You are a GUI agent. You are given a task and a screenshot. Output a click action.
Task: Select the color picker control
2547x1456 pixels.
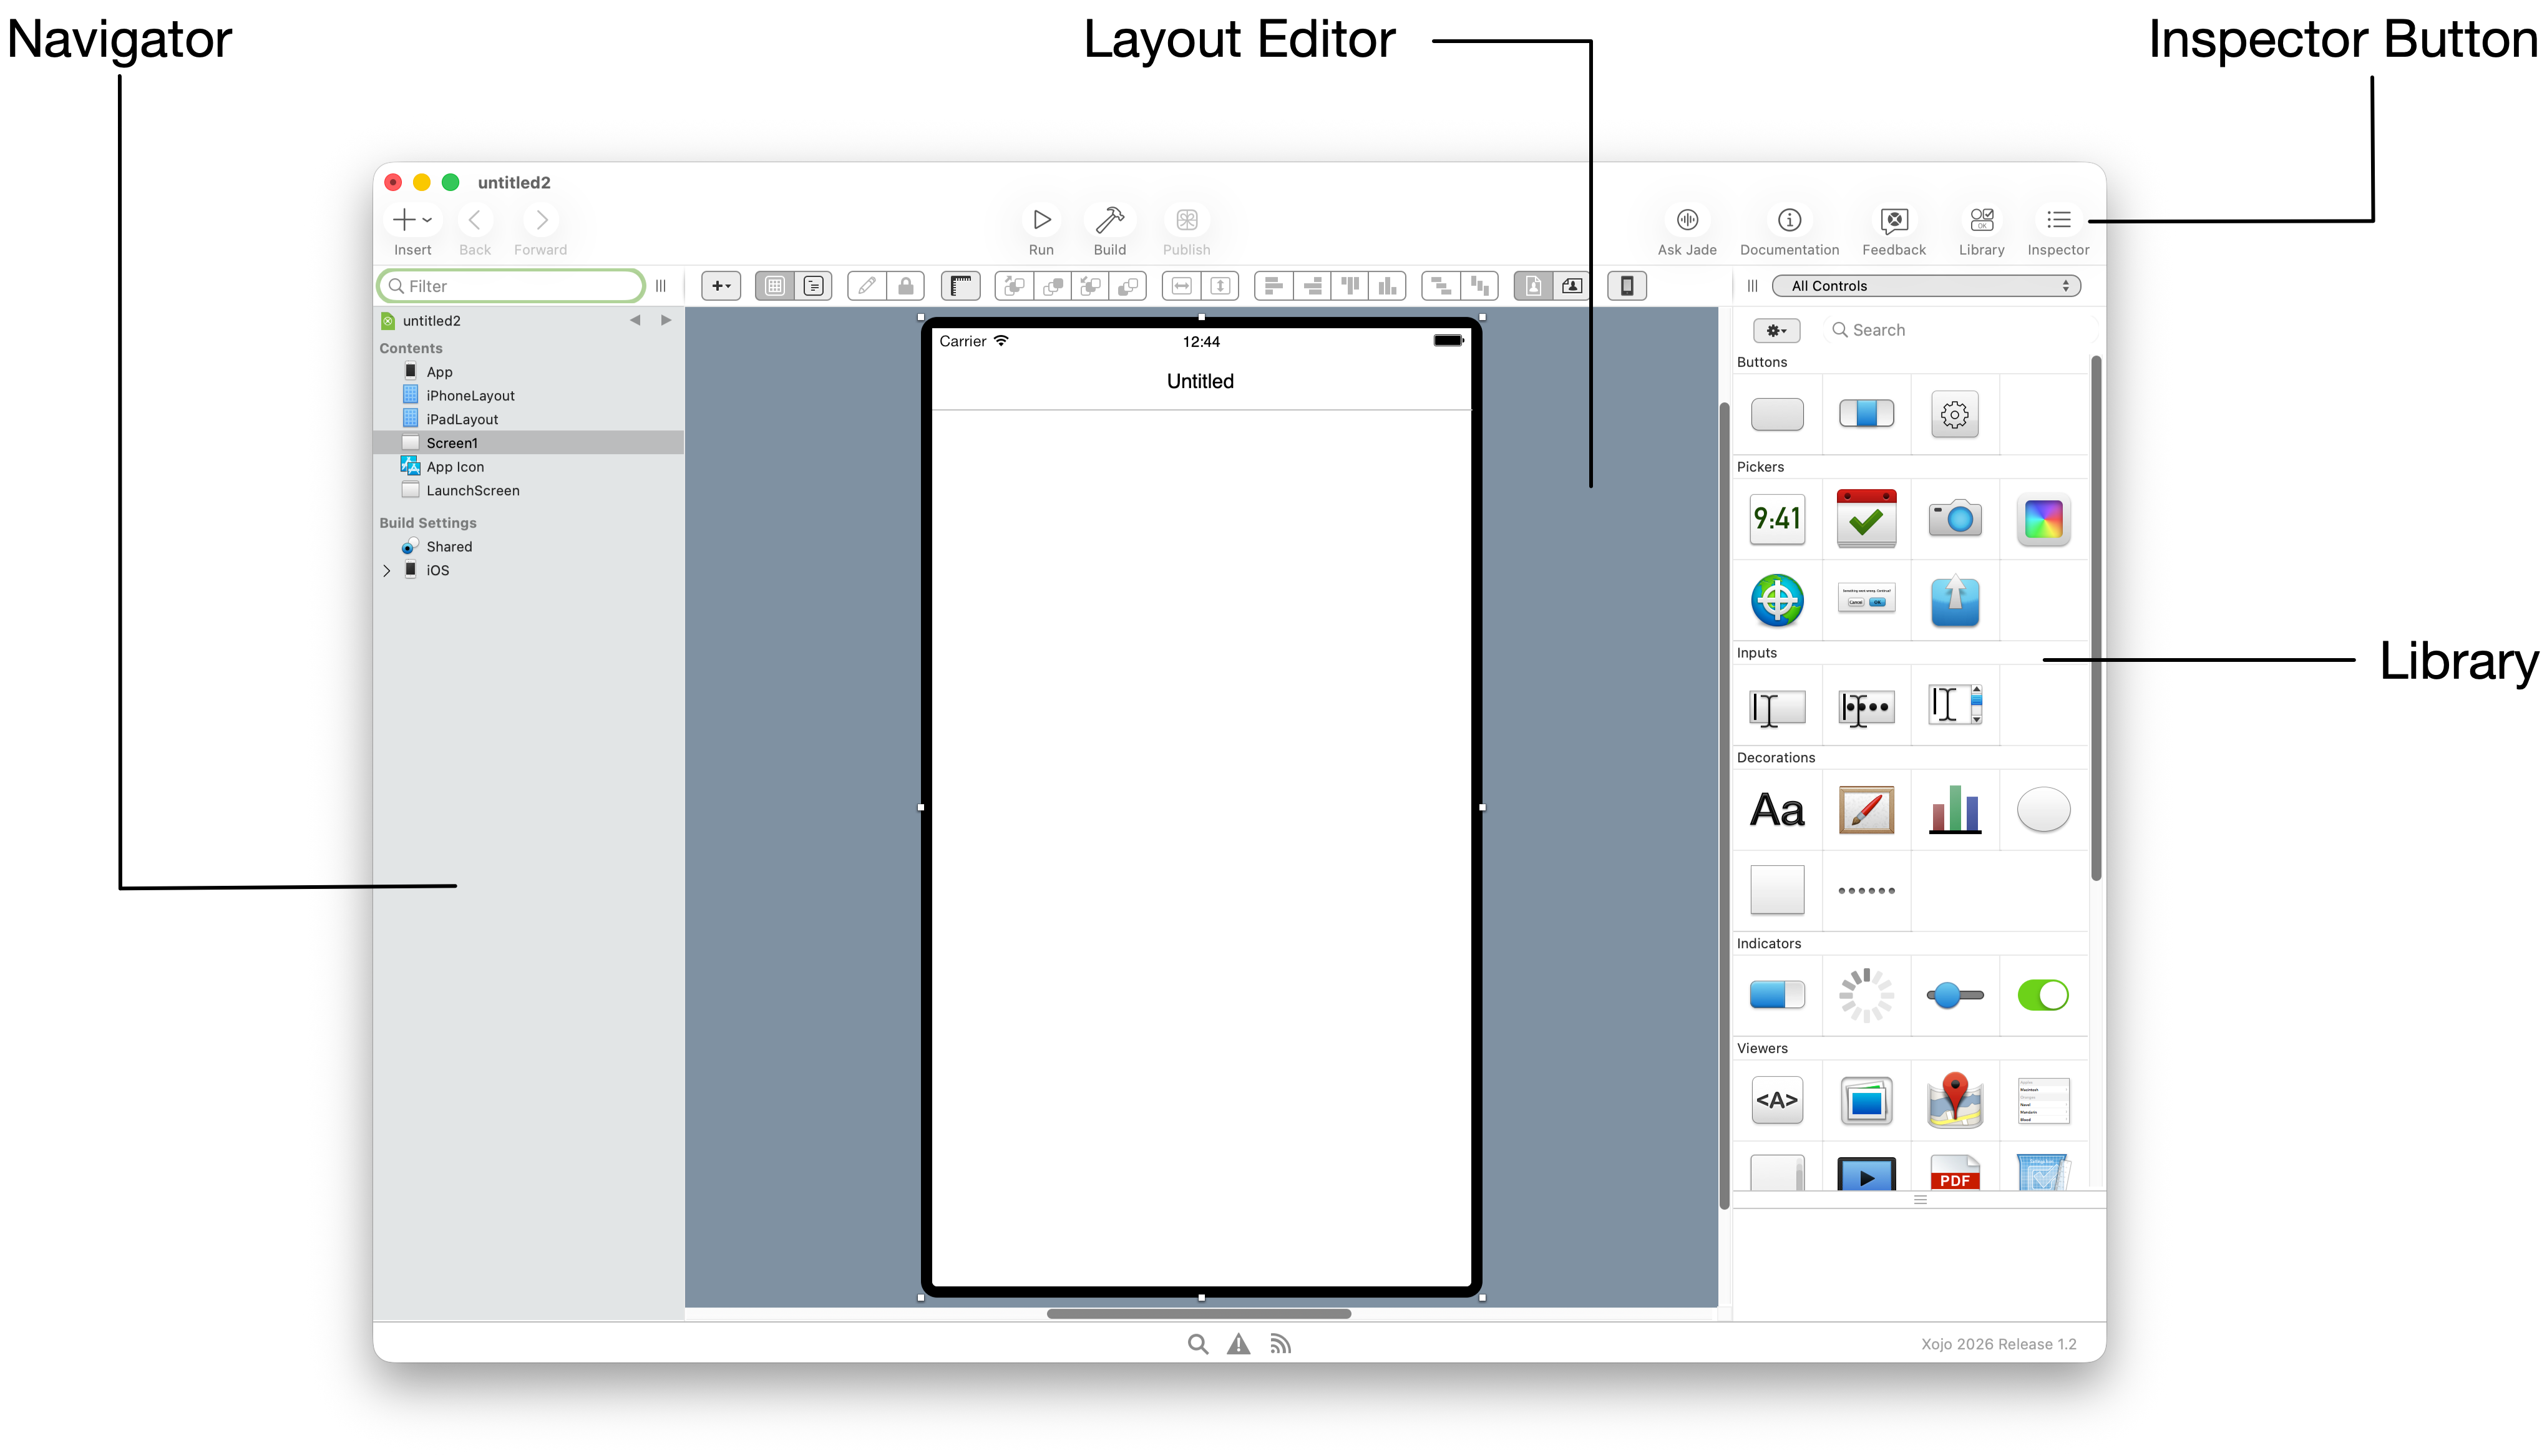[2043, 519]
